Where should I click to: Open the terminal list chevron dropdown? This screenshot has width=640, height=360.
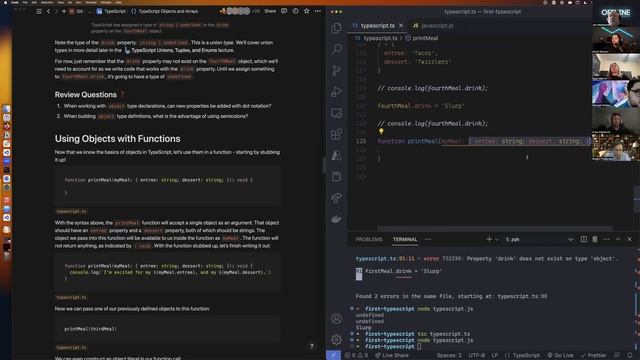571,239
